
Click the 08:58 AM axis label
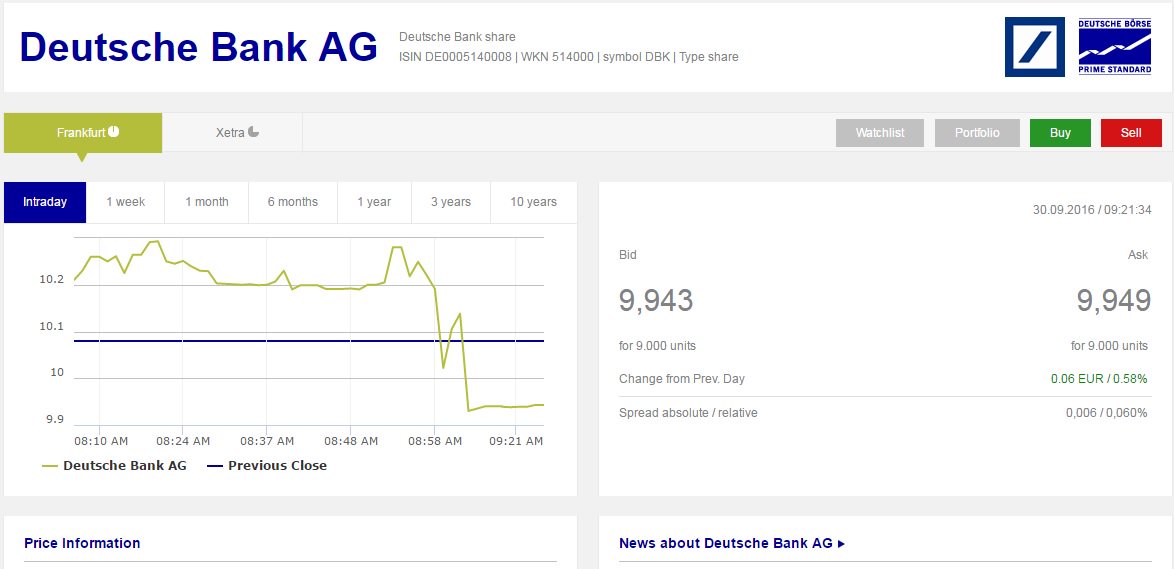coord(435,442)
